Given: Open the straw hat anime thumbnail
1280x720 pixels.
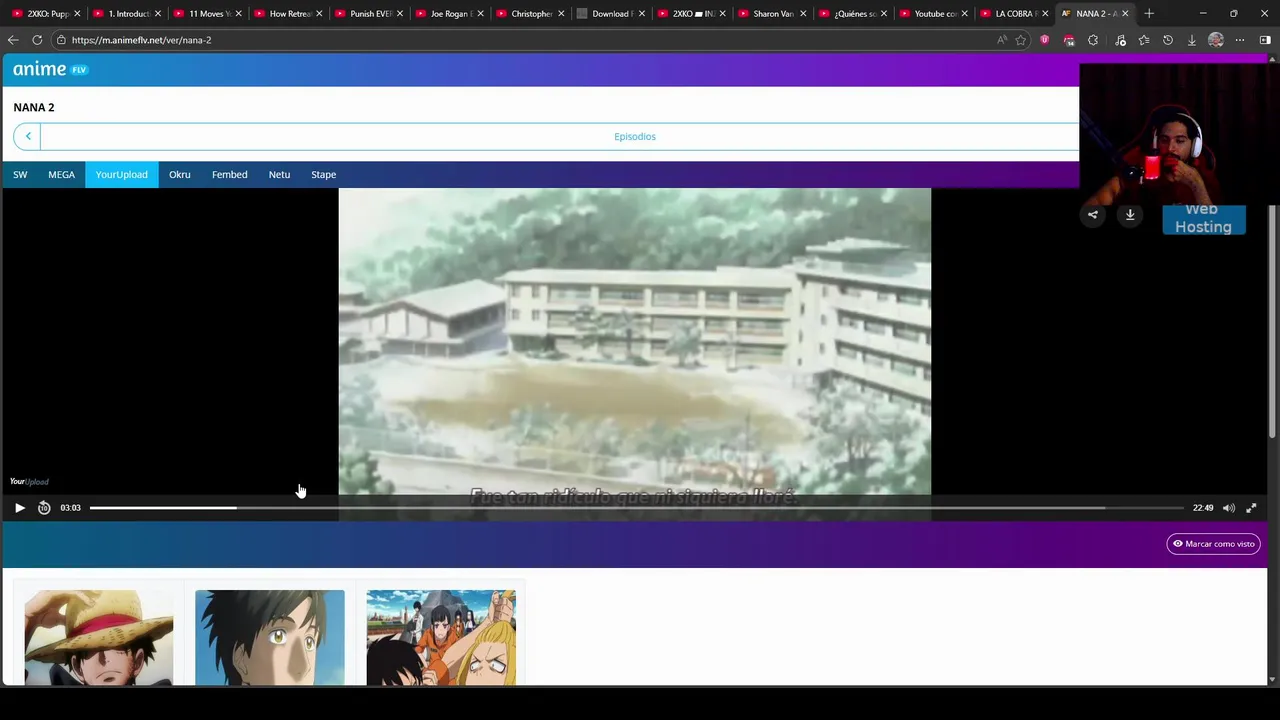Looking at the screenshot, I should [x=98, y=638].
